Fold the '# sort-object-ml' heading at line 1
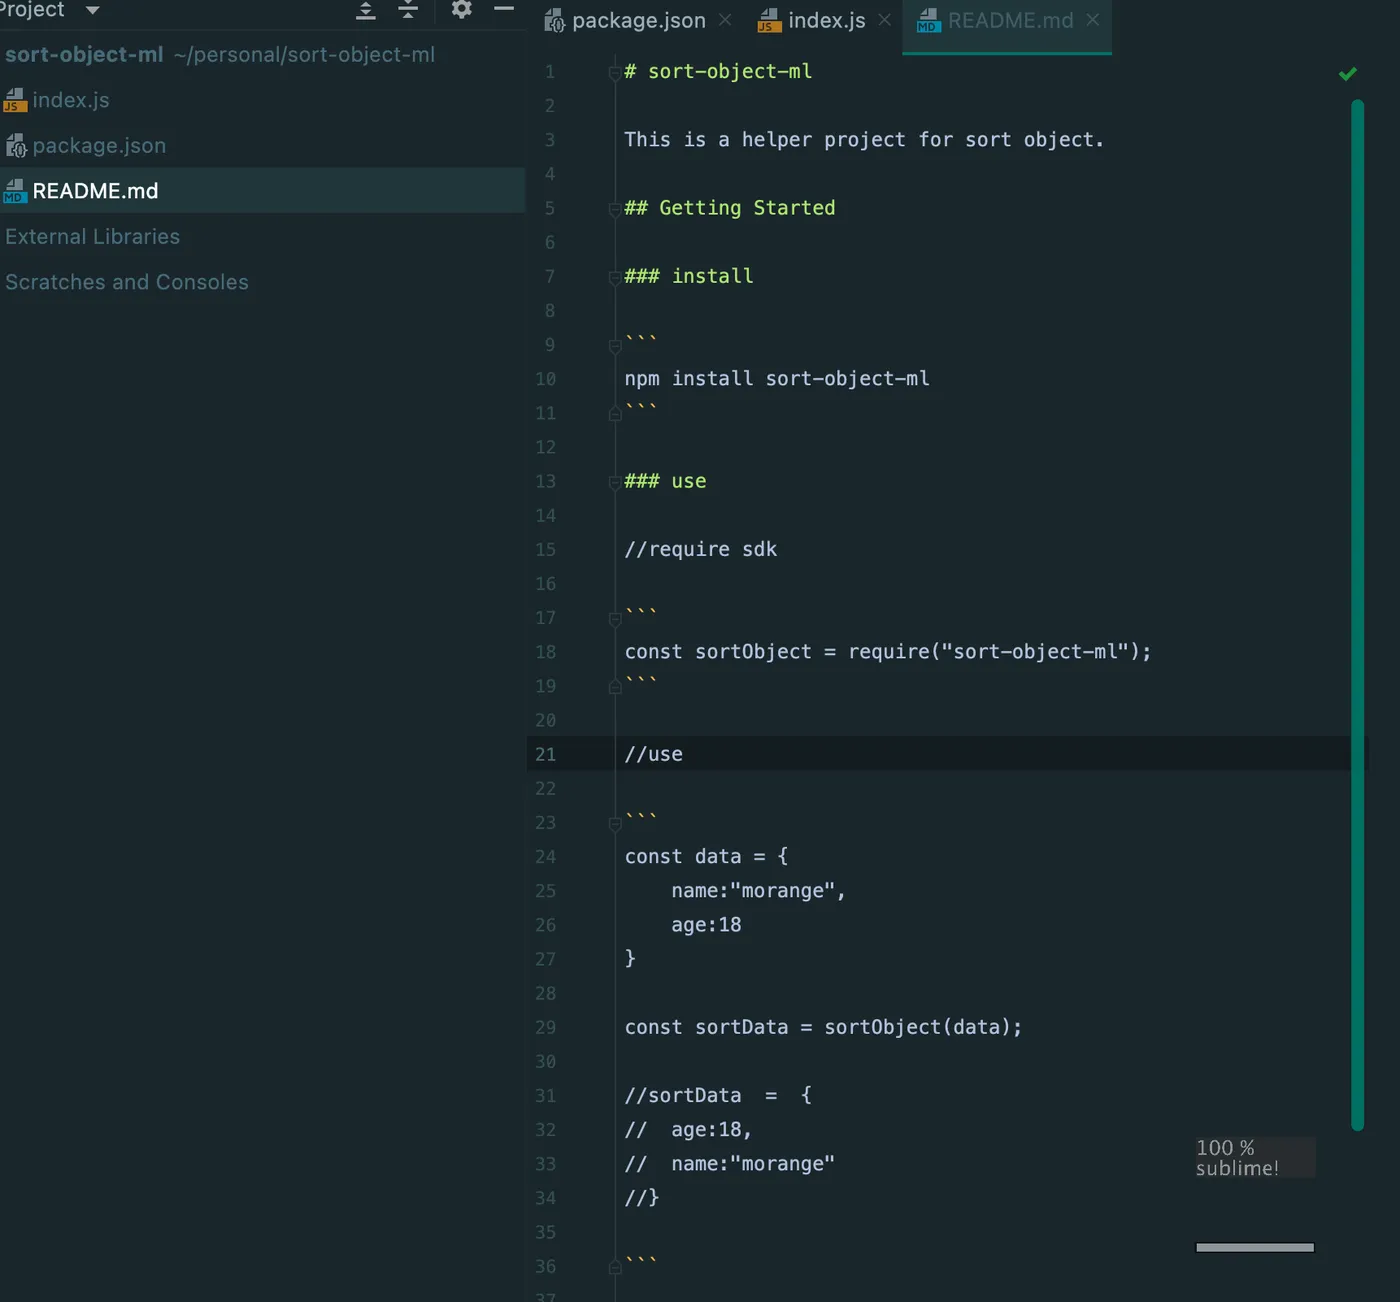The image size is (1400, 1302). pyautogui.click(x=614, y=72)
